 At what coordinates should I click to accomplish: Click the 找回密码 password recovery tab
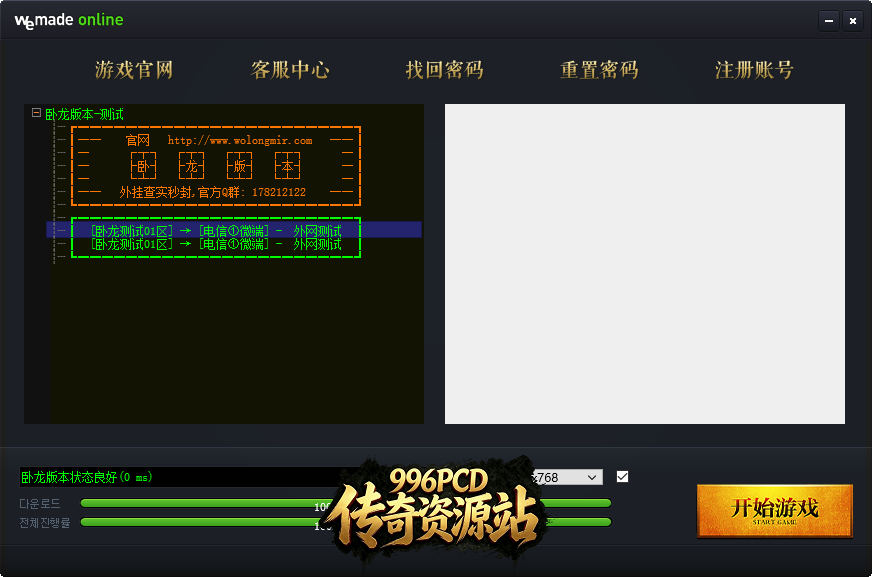(x=444, y=70)
